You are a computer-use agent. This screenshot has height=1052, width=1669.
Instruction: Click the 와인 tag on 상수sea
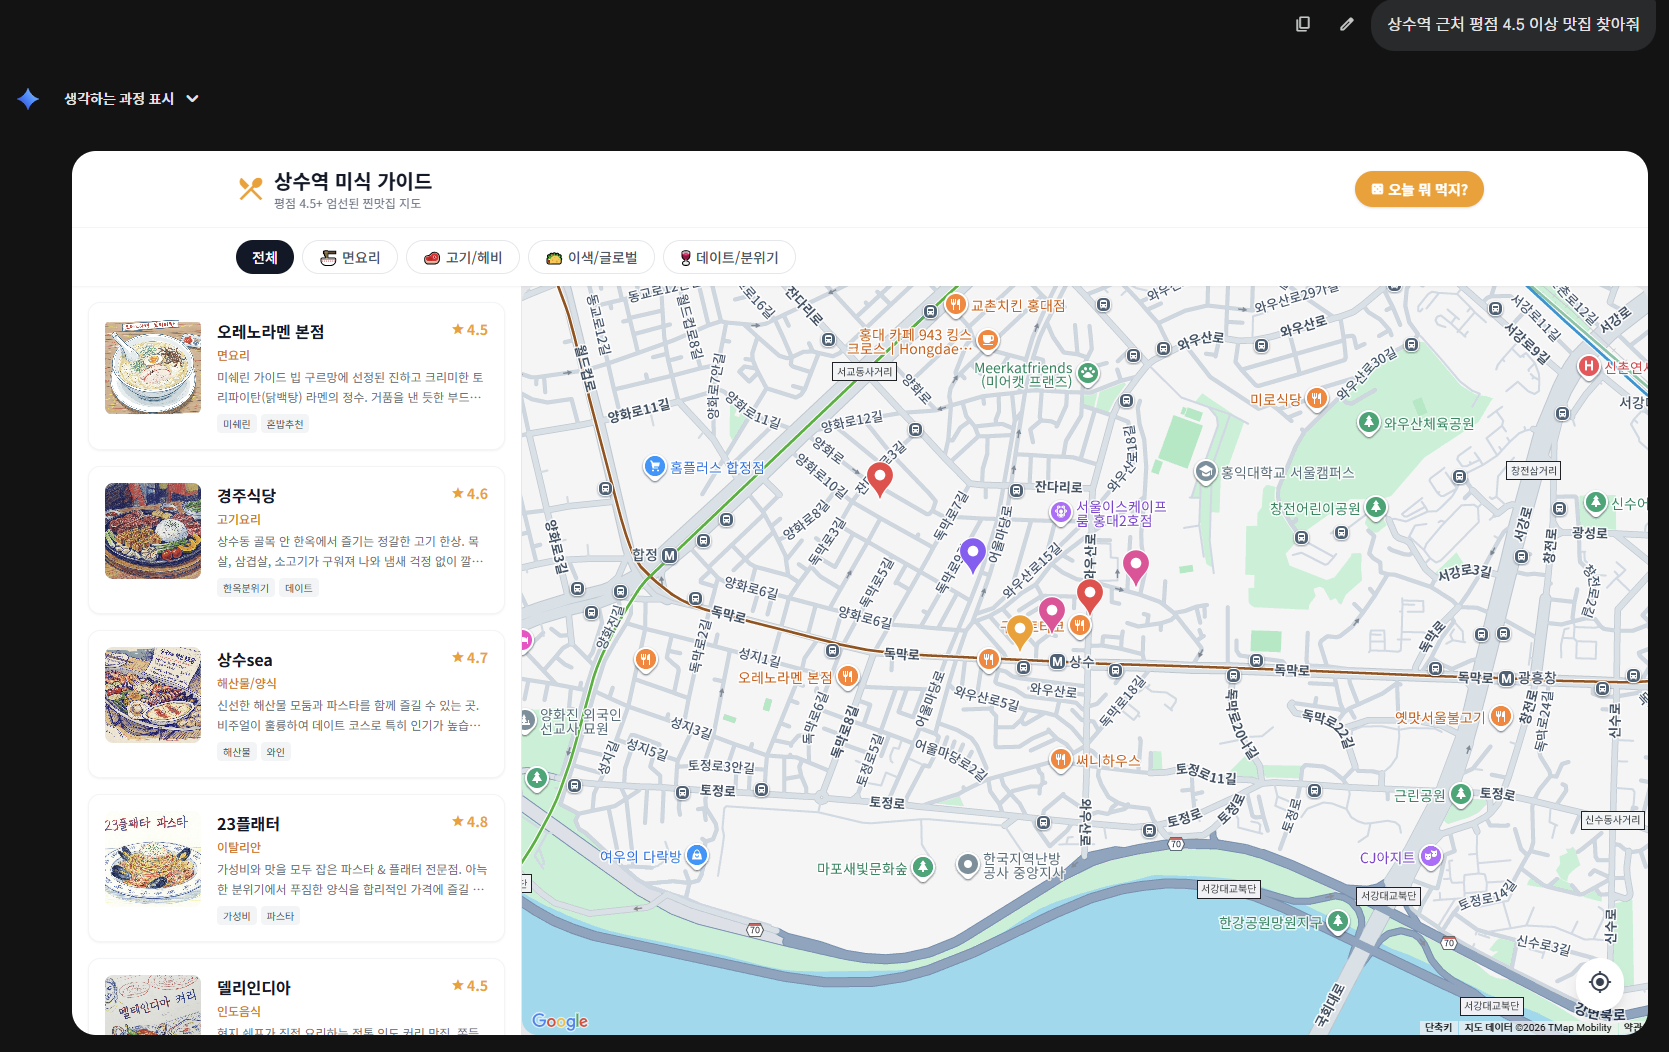point(276,752)
